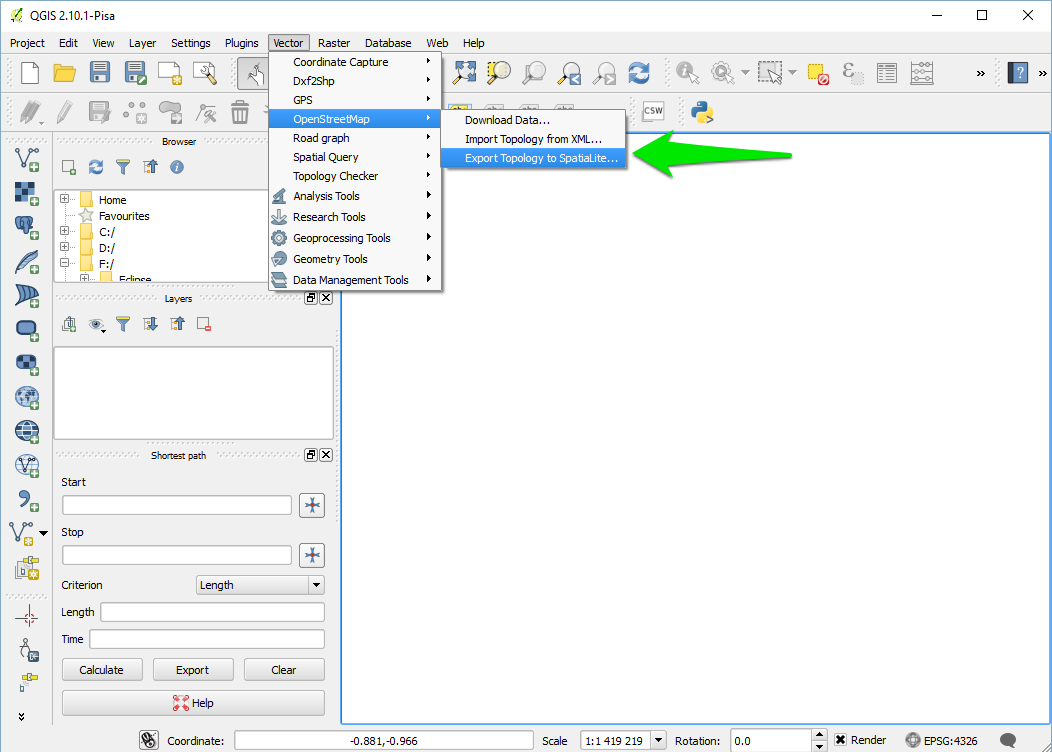Open the Raster menu
The image size is (1052, 752).
click(x=334, y=42)
